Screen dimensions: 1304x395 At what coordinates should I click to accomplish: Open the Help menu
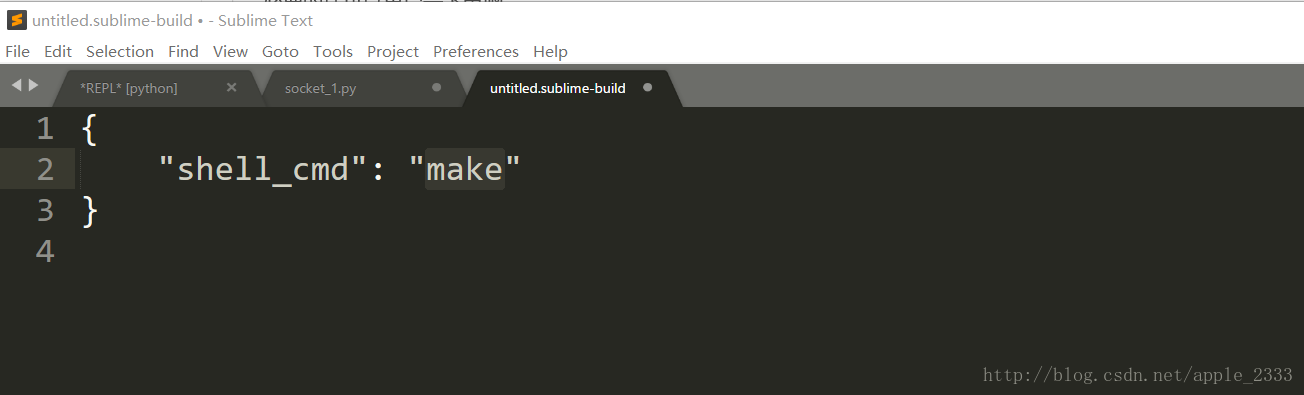[x=550, y=51]
